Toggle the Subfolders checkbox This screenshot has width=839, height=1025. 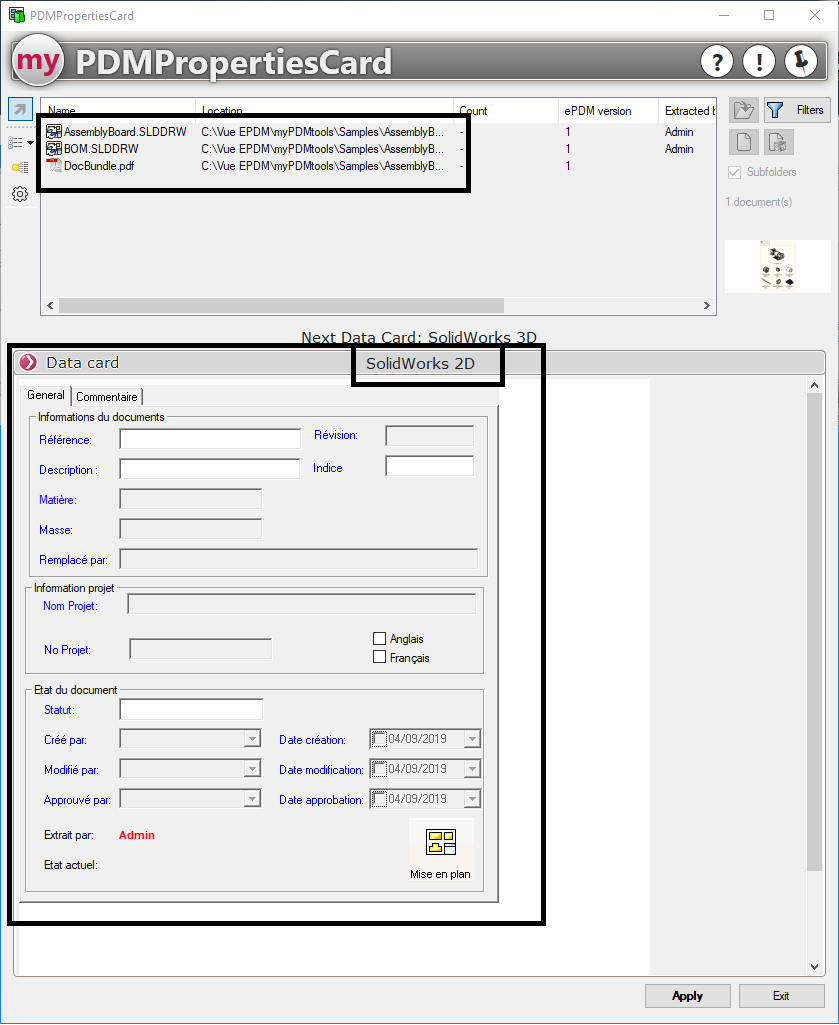[736, 172]
